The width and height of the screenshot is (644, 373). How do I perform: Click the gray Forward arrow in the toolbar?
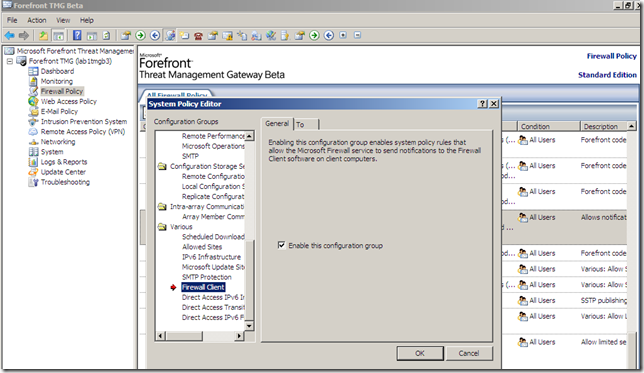click(24, 36)
